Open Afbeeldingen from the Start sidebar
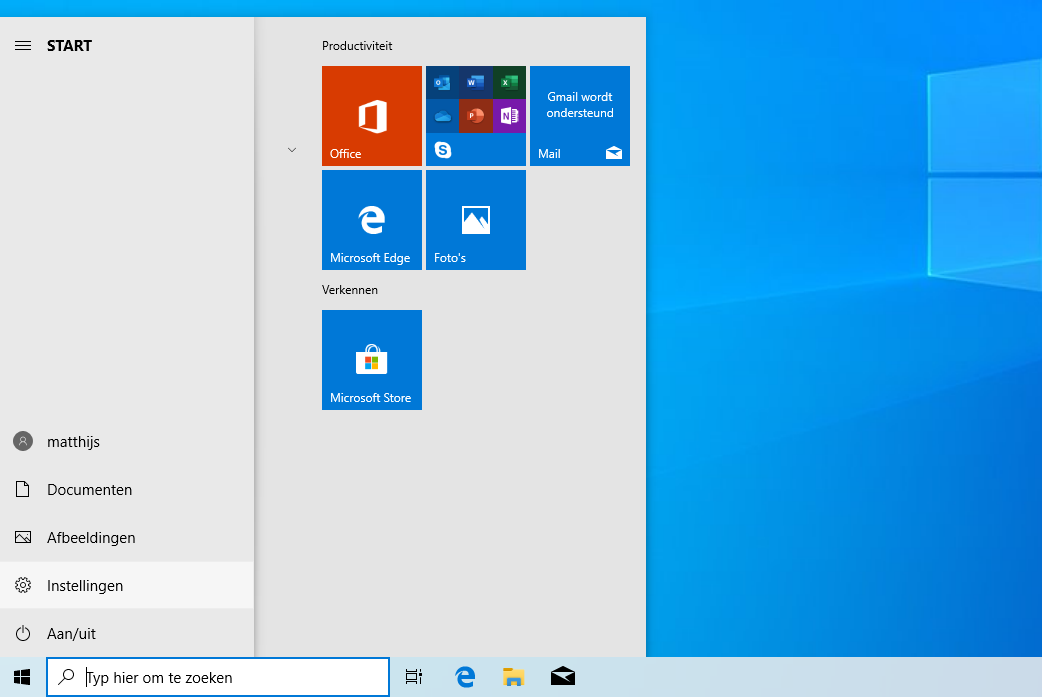The image size is (1042, 697). tap(90, 538)
